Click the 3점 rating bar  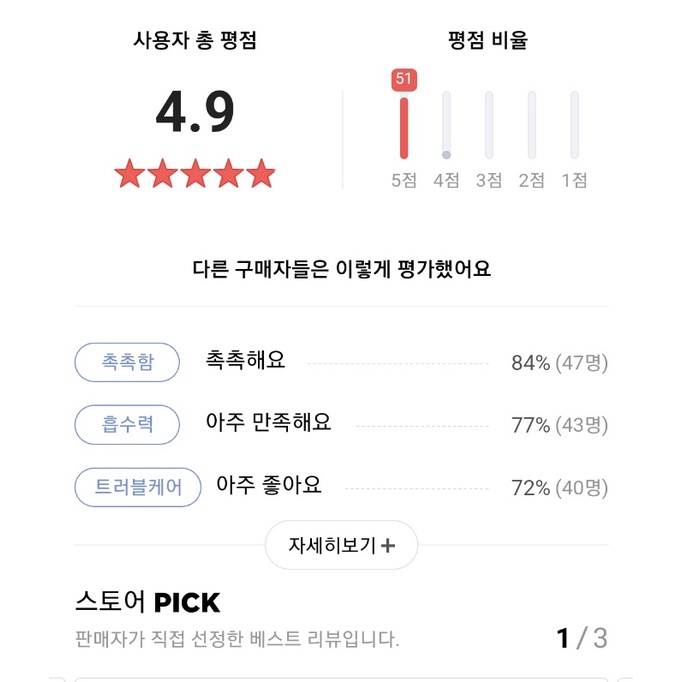tap(489, 126)
